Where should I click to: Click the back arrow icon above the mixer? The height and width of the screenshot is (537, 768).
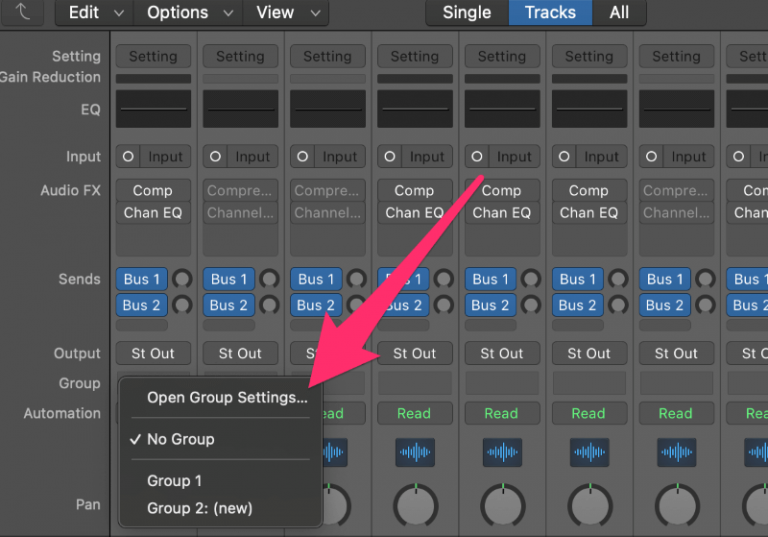point(23,12)
